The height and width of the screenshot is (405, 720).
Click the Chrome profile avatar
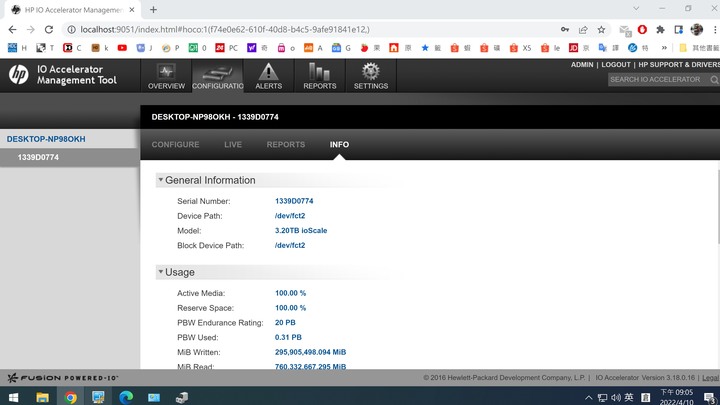tap(697, 29)
